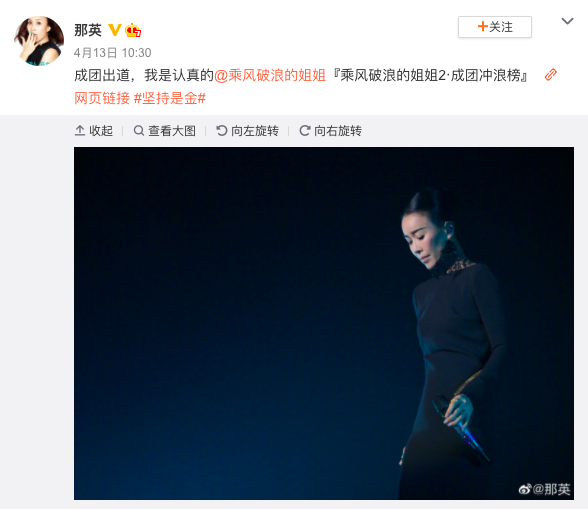This screenshot has width=588, height=509.
Task: Click the clockwise rotate icon
Action: click(x=304, y=131)
